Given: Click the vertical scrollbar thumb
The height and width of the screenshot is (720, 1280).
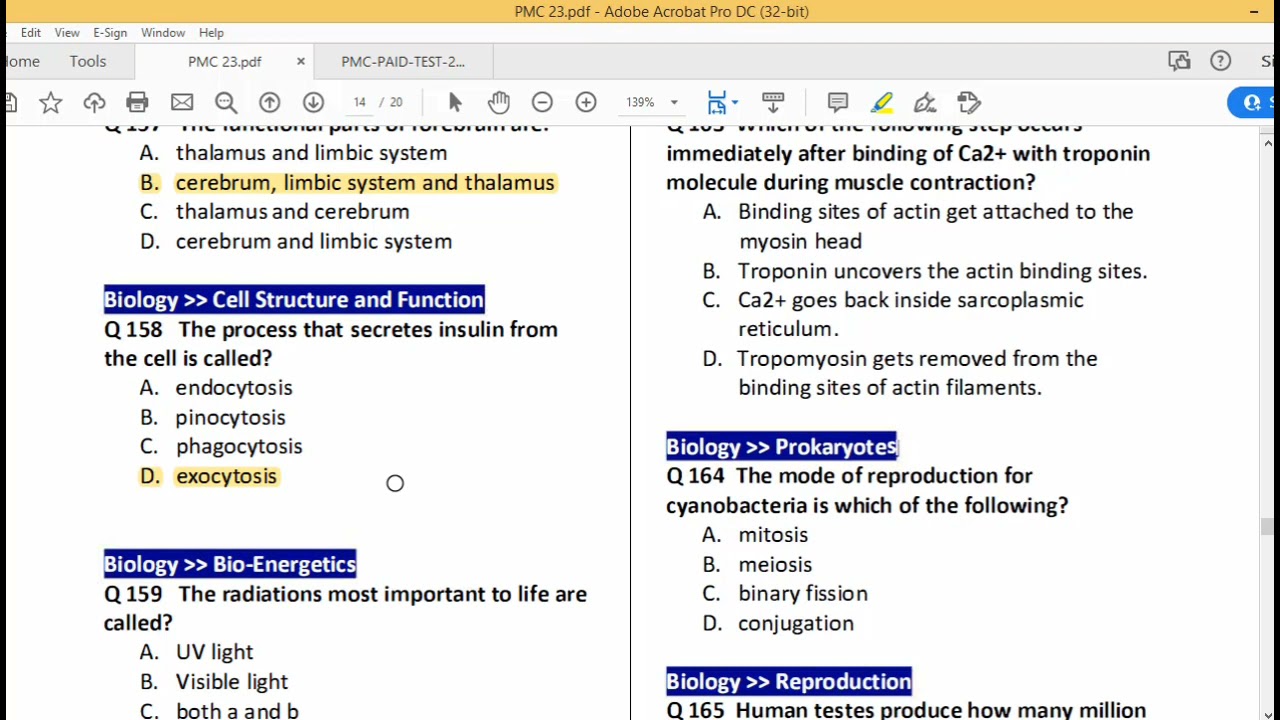Looking at the screenshot, I should 1267,527.
